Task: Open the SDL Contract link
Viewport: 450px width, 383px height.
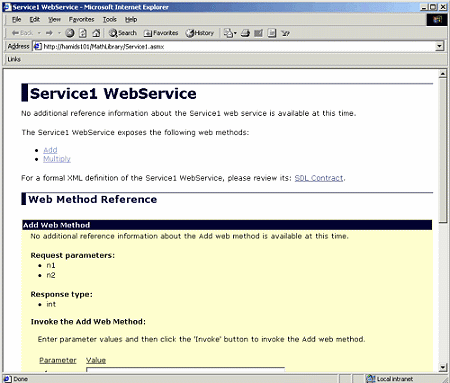Action: click(319, 178)
